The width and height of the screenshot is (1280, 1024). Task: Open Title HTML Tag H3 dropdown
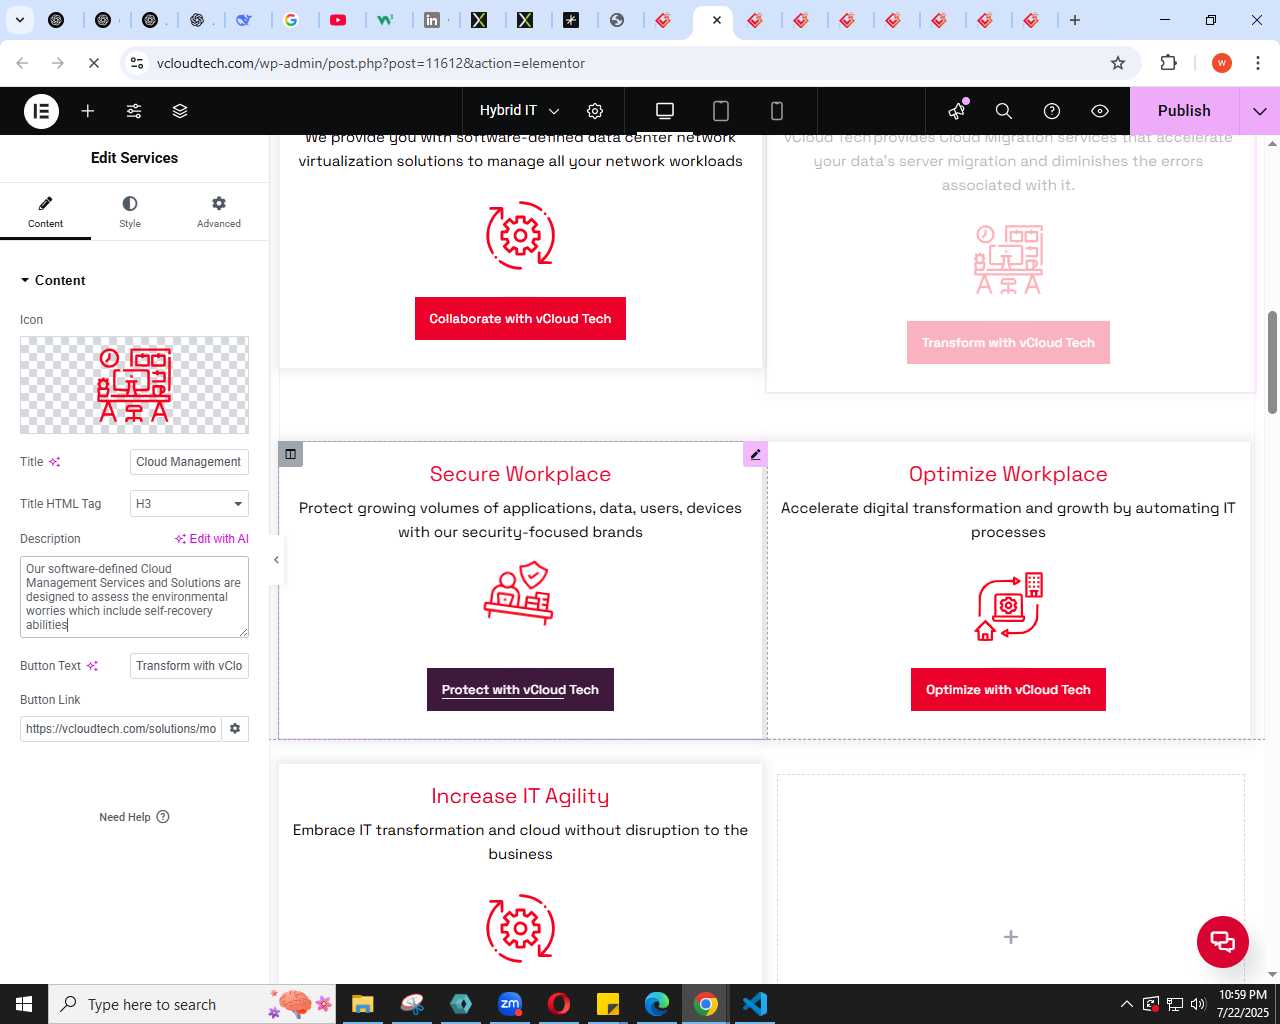point(189,504)
